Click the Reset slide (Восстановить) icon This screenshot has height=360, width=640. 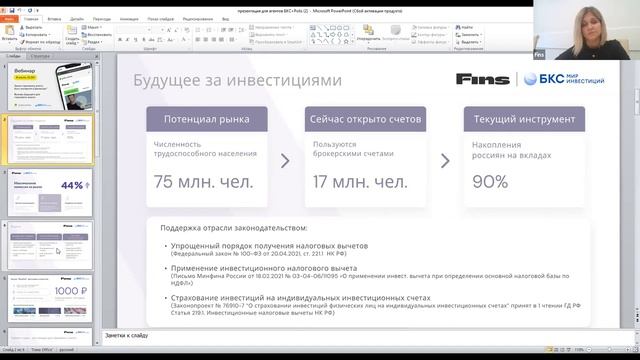click(x=84, y=35)
